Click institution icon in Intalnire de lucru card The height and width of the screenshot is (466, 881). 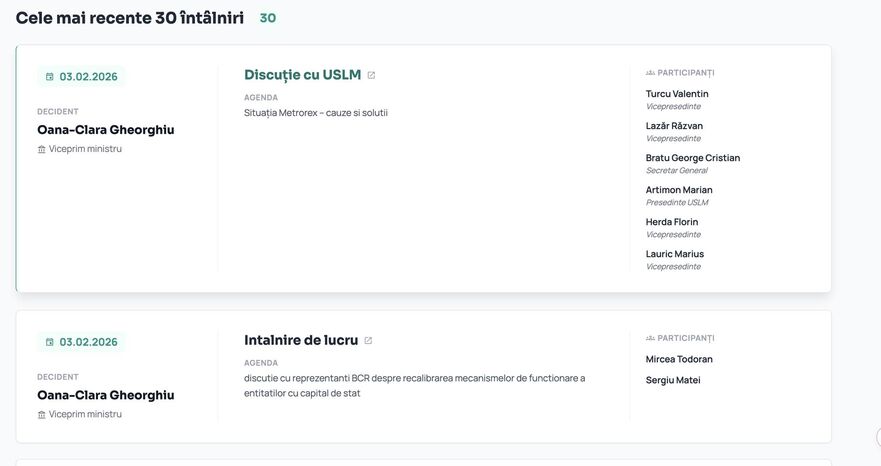[x=42, y=415]
